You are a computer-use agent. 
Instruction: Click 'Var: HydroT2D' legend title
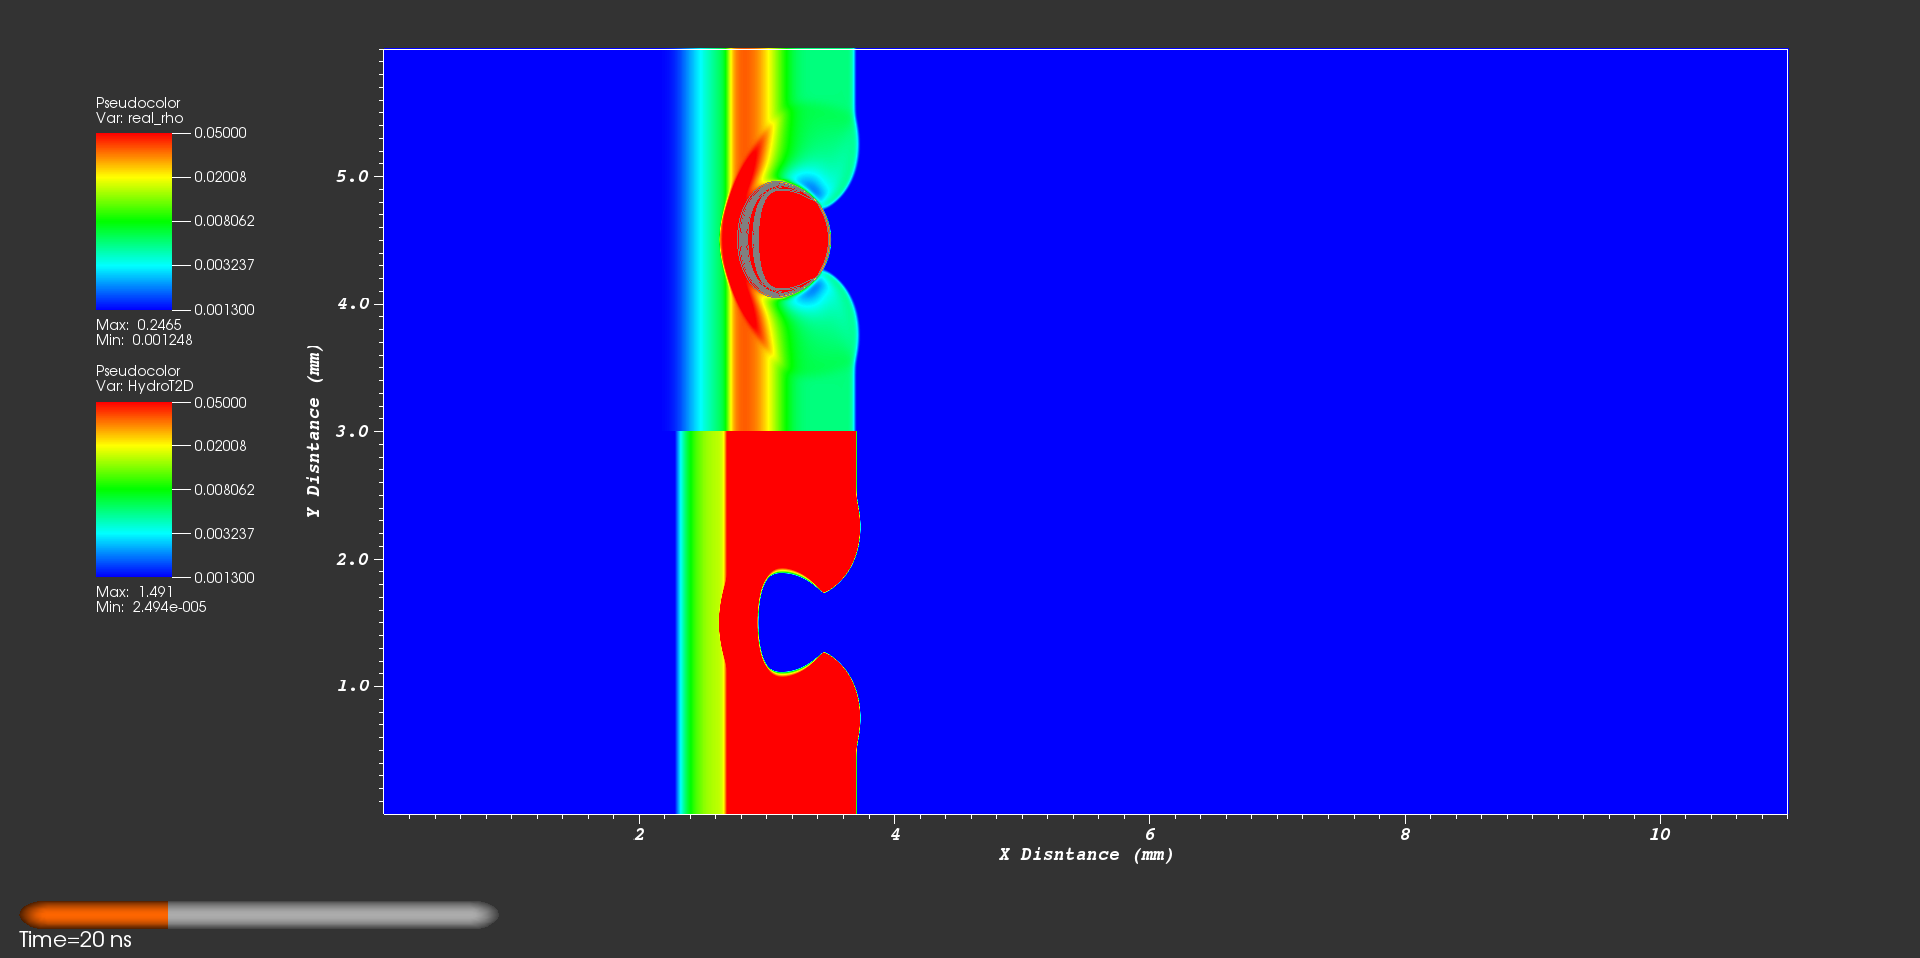[145, 386]
